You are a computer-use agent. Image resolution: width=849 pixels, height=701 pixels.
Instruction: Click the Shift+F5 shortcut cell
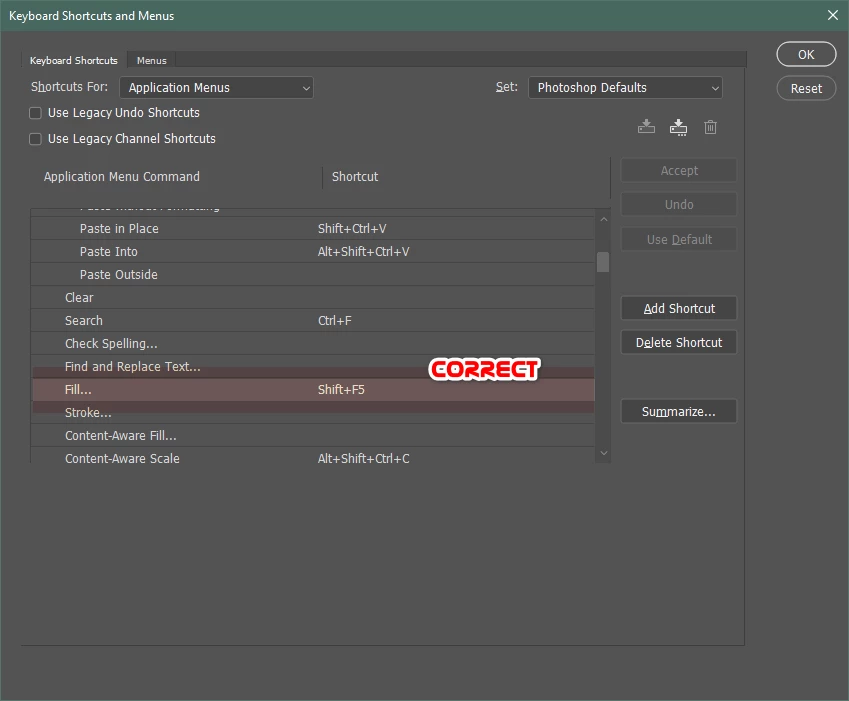point(341,390)
